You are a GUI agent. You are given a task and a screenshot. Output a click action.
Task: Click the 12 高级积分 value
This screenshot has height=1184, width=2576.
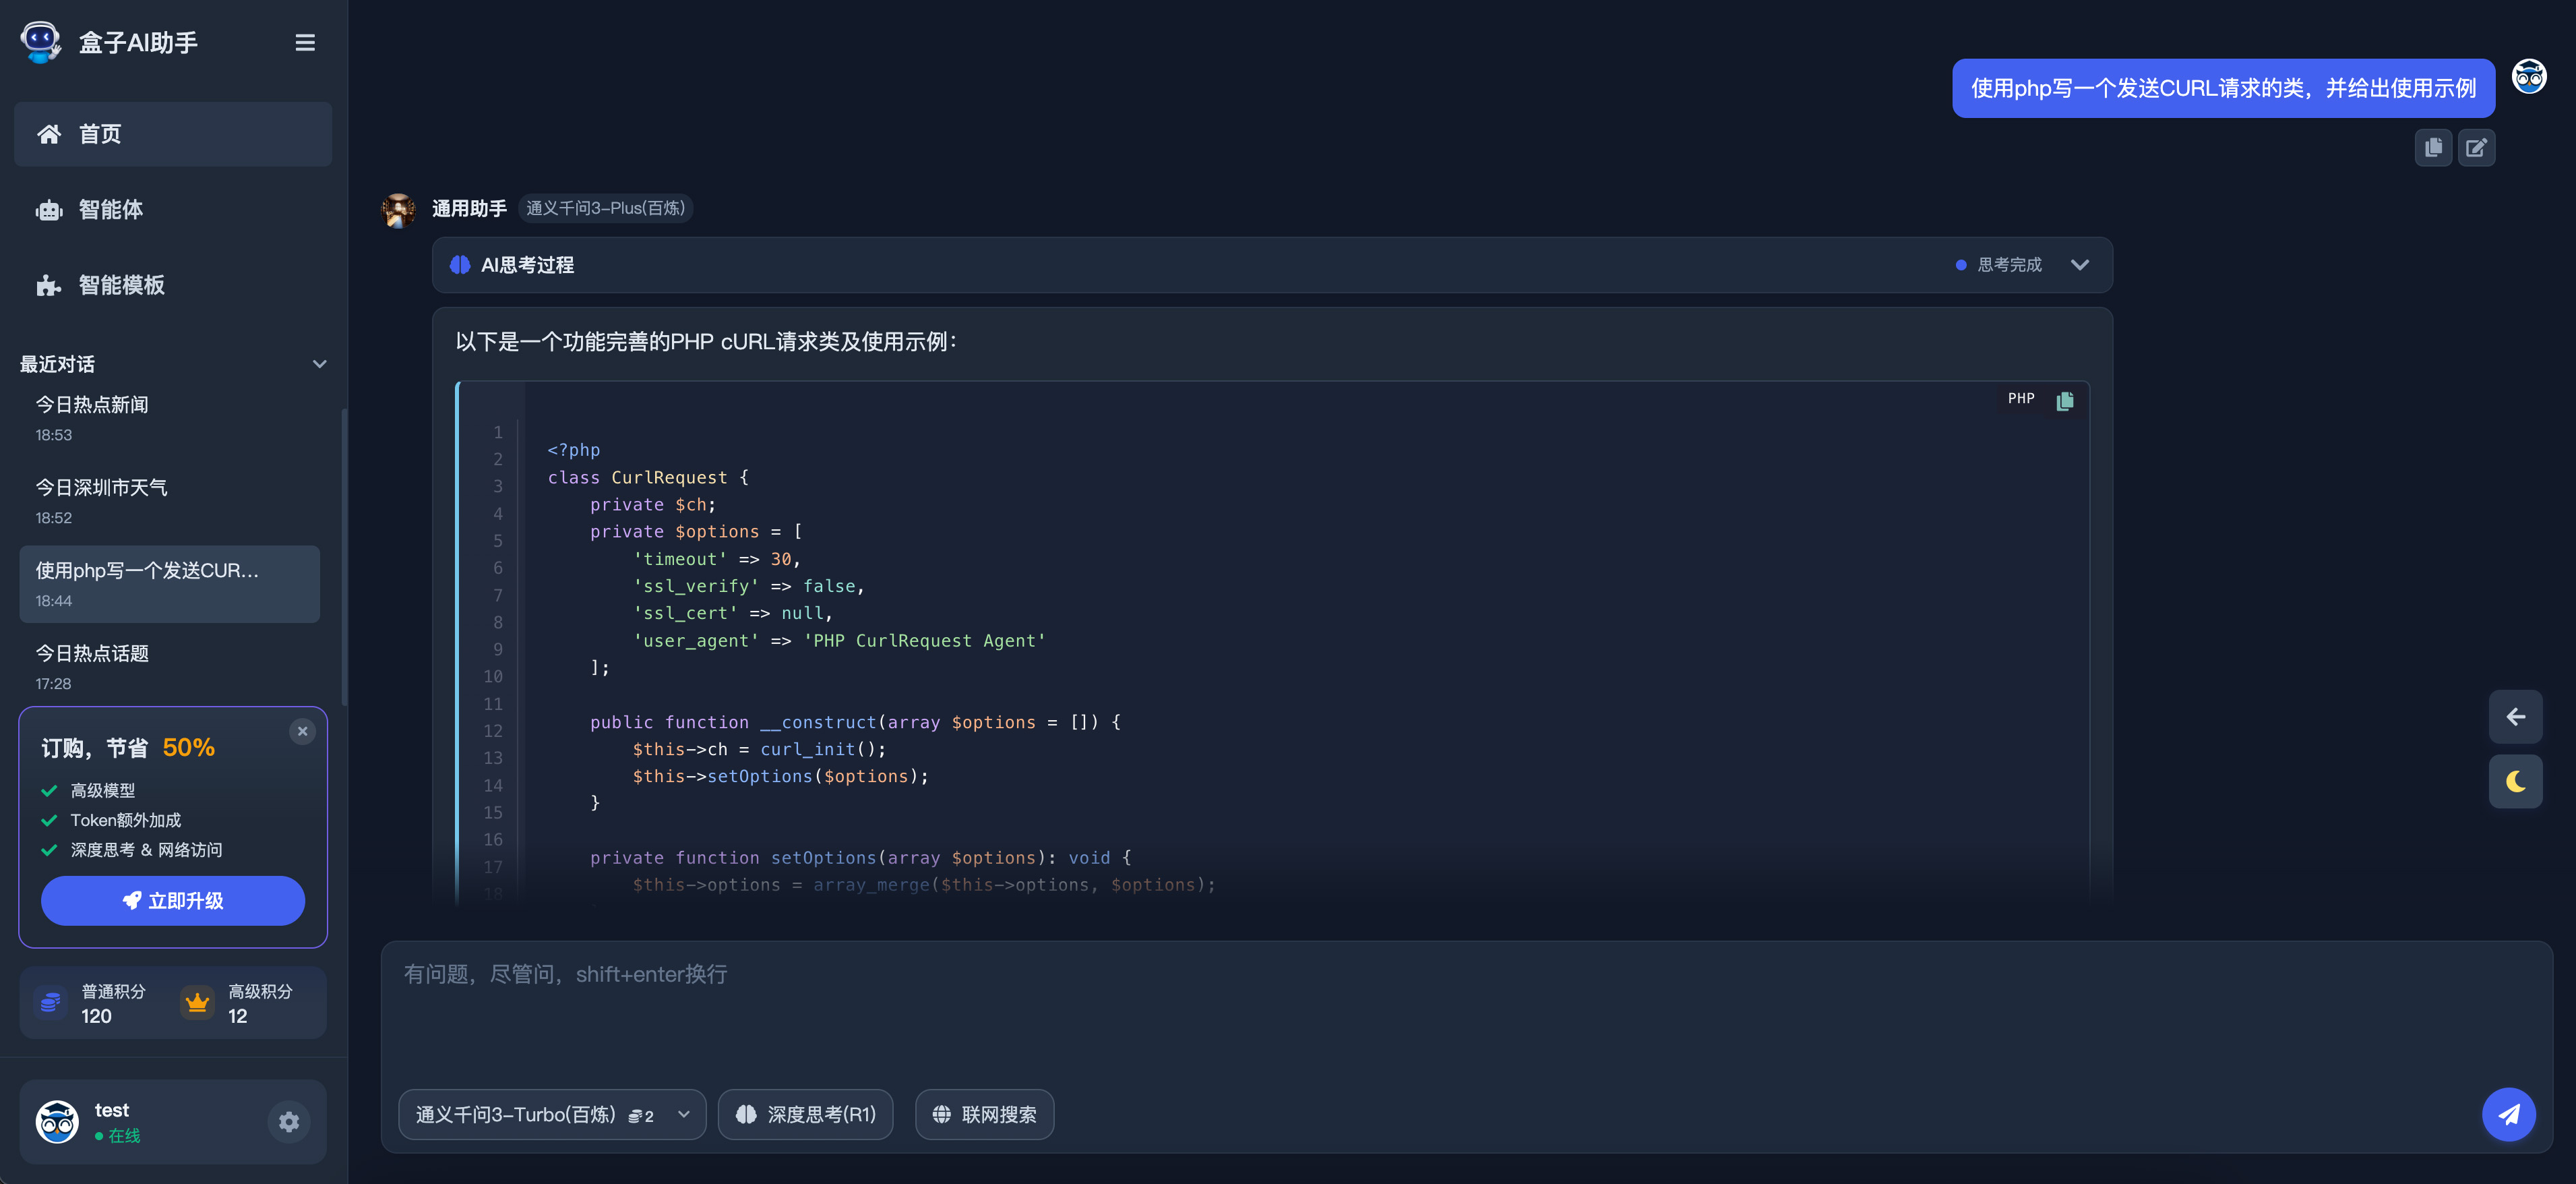(x=237, y=1016)
